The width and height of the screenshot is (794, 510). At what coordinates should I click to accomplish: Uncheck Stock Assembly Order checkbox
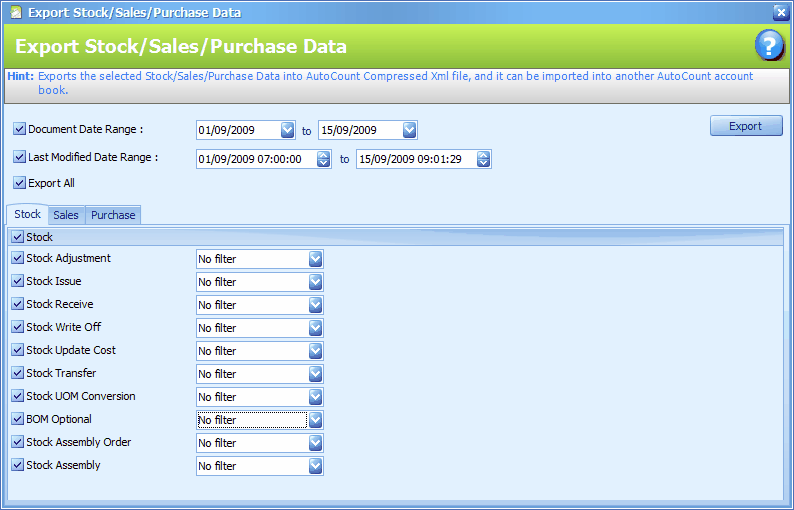(x=17, y=442)
